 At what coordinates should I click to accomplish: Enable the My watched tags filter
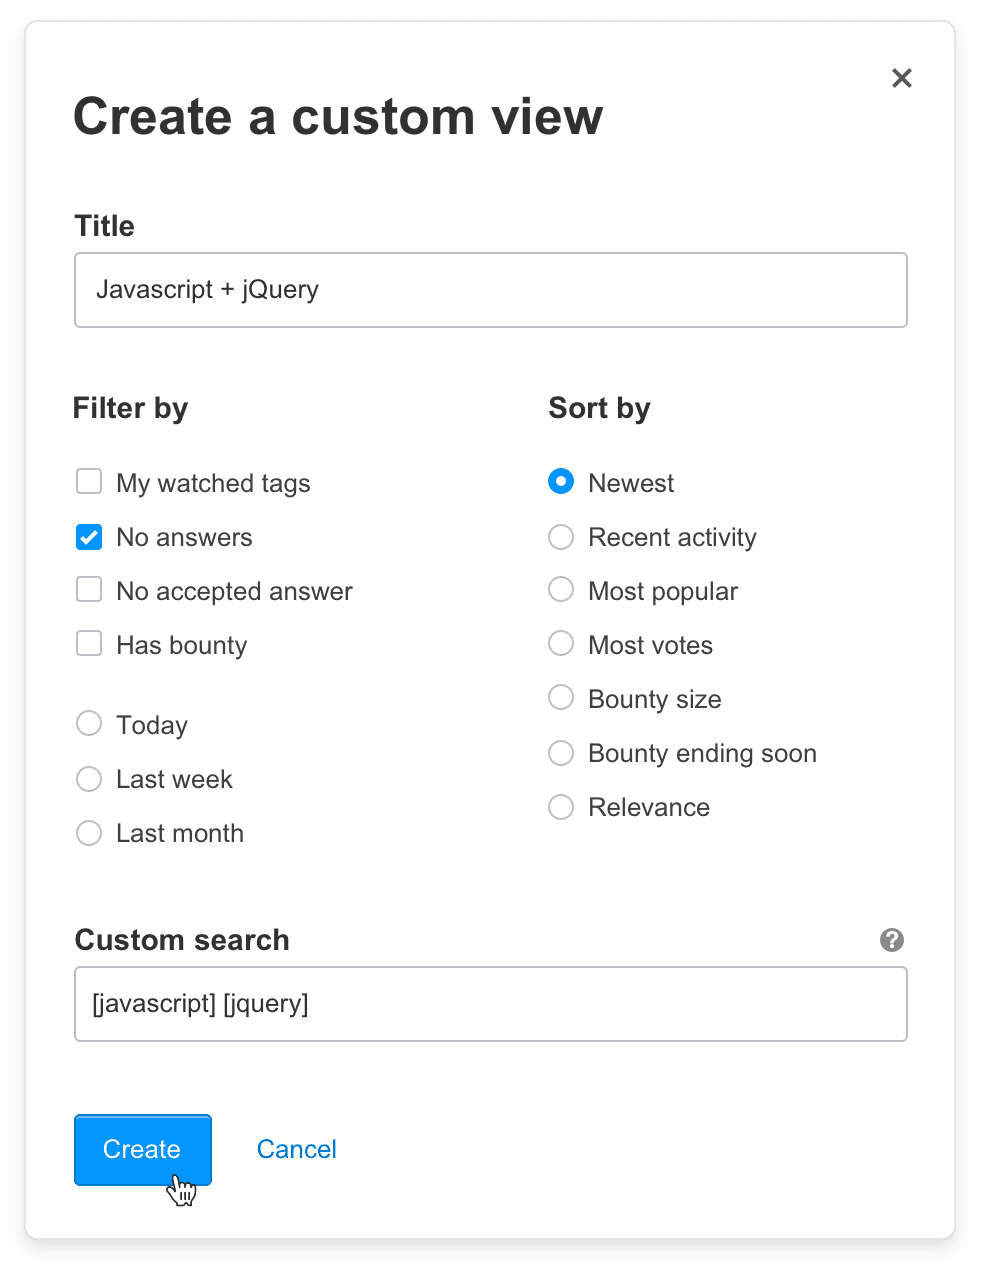[89, 481]
